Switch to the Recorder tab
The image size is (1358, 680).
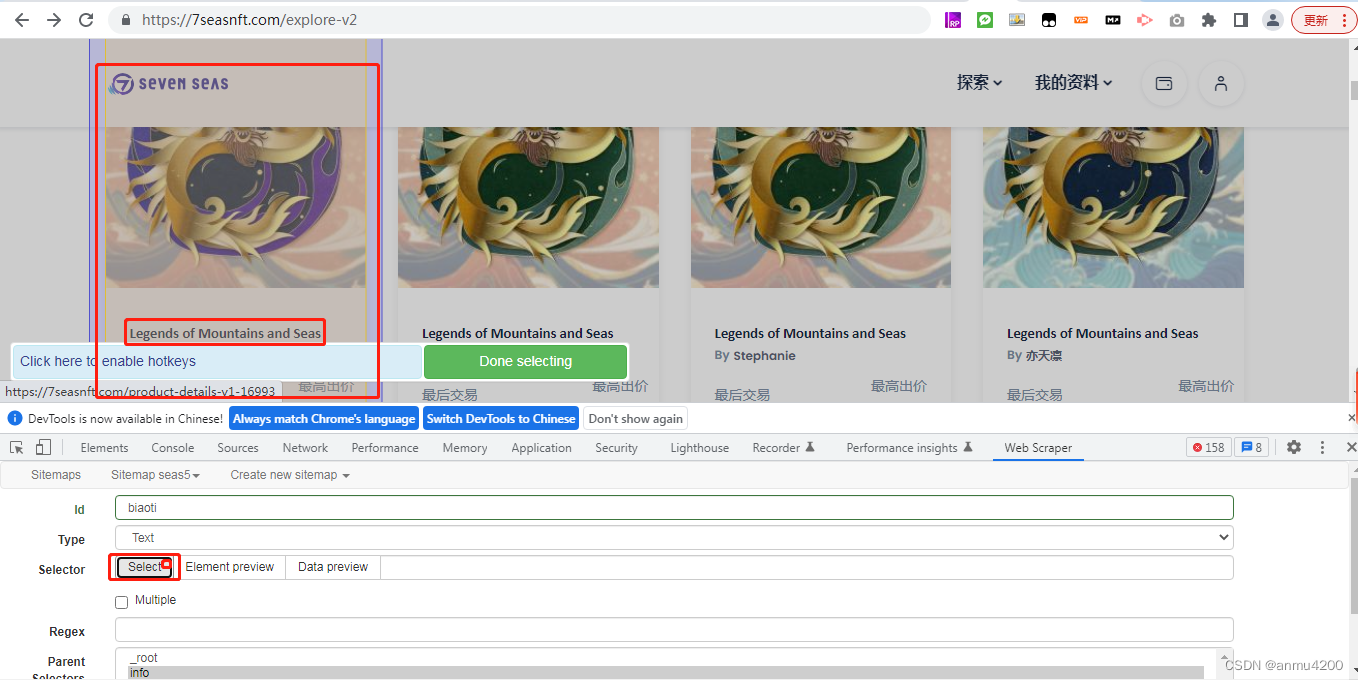click(784, 448)
